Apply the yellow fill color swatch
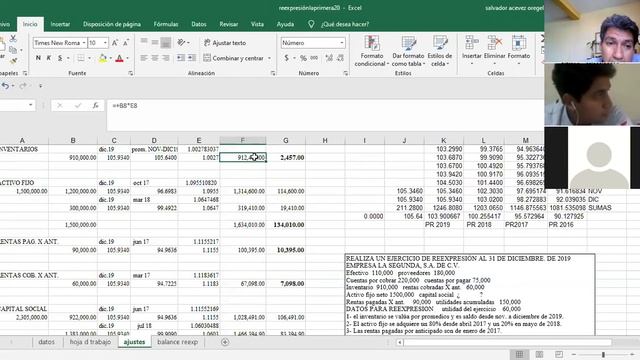The height and width of the screenshot is (360, 640). point(103,58)
